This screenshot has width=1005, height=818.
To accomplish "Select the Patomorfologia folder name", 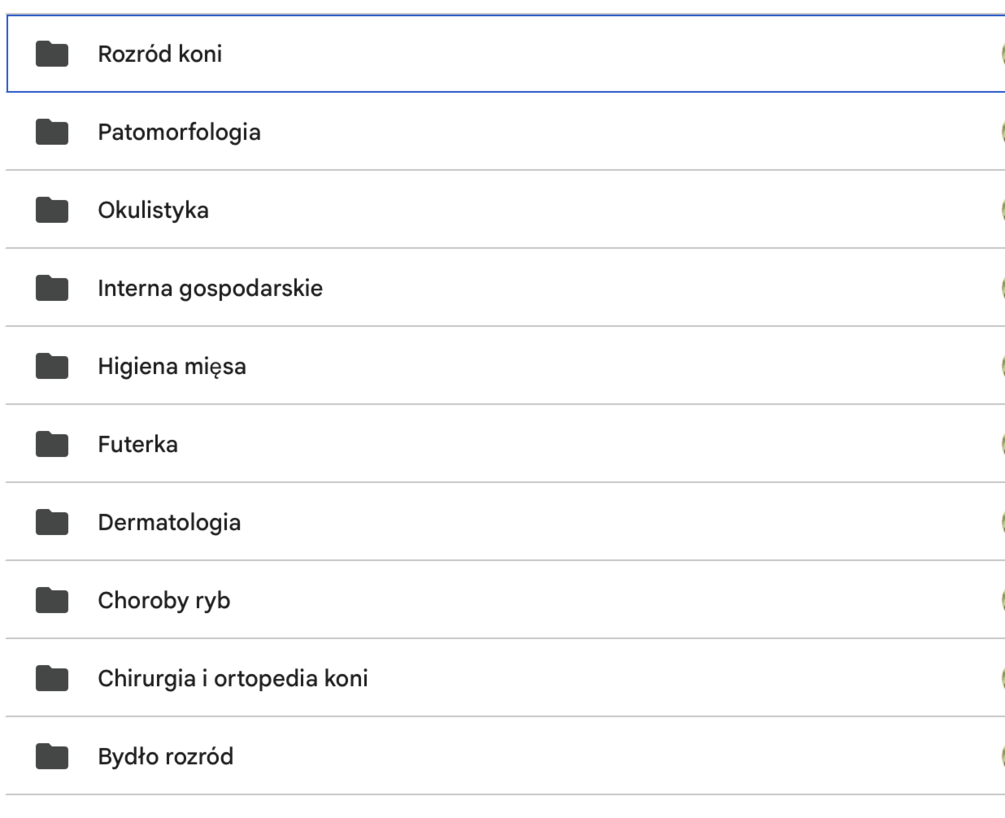I will coord(179,132).
